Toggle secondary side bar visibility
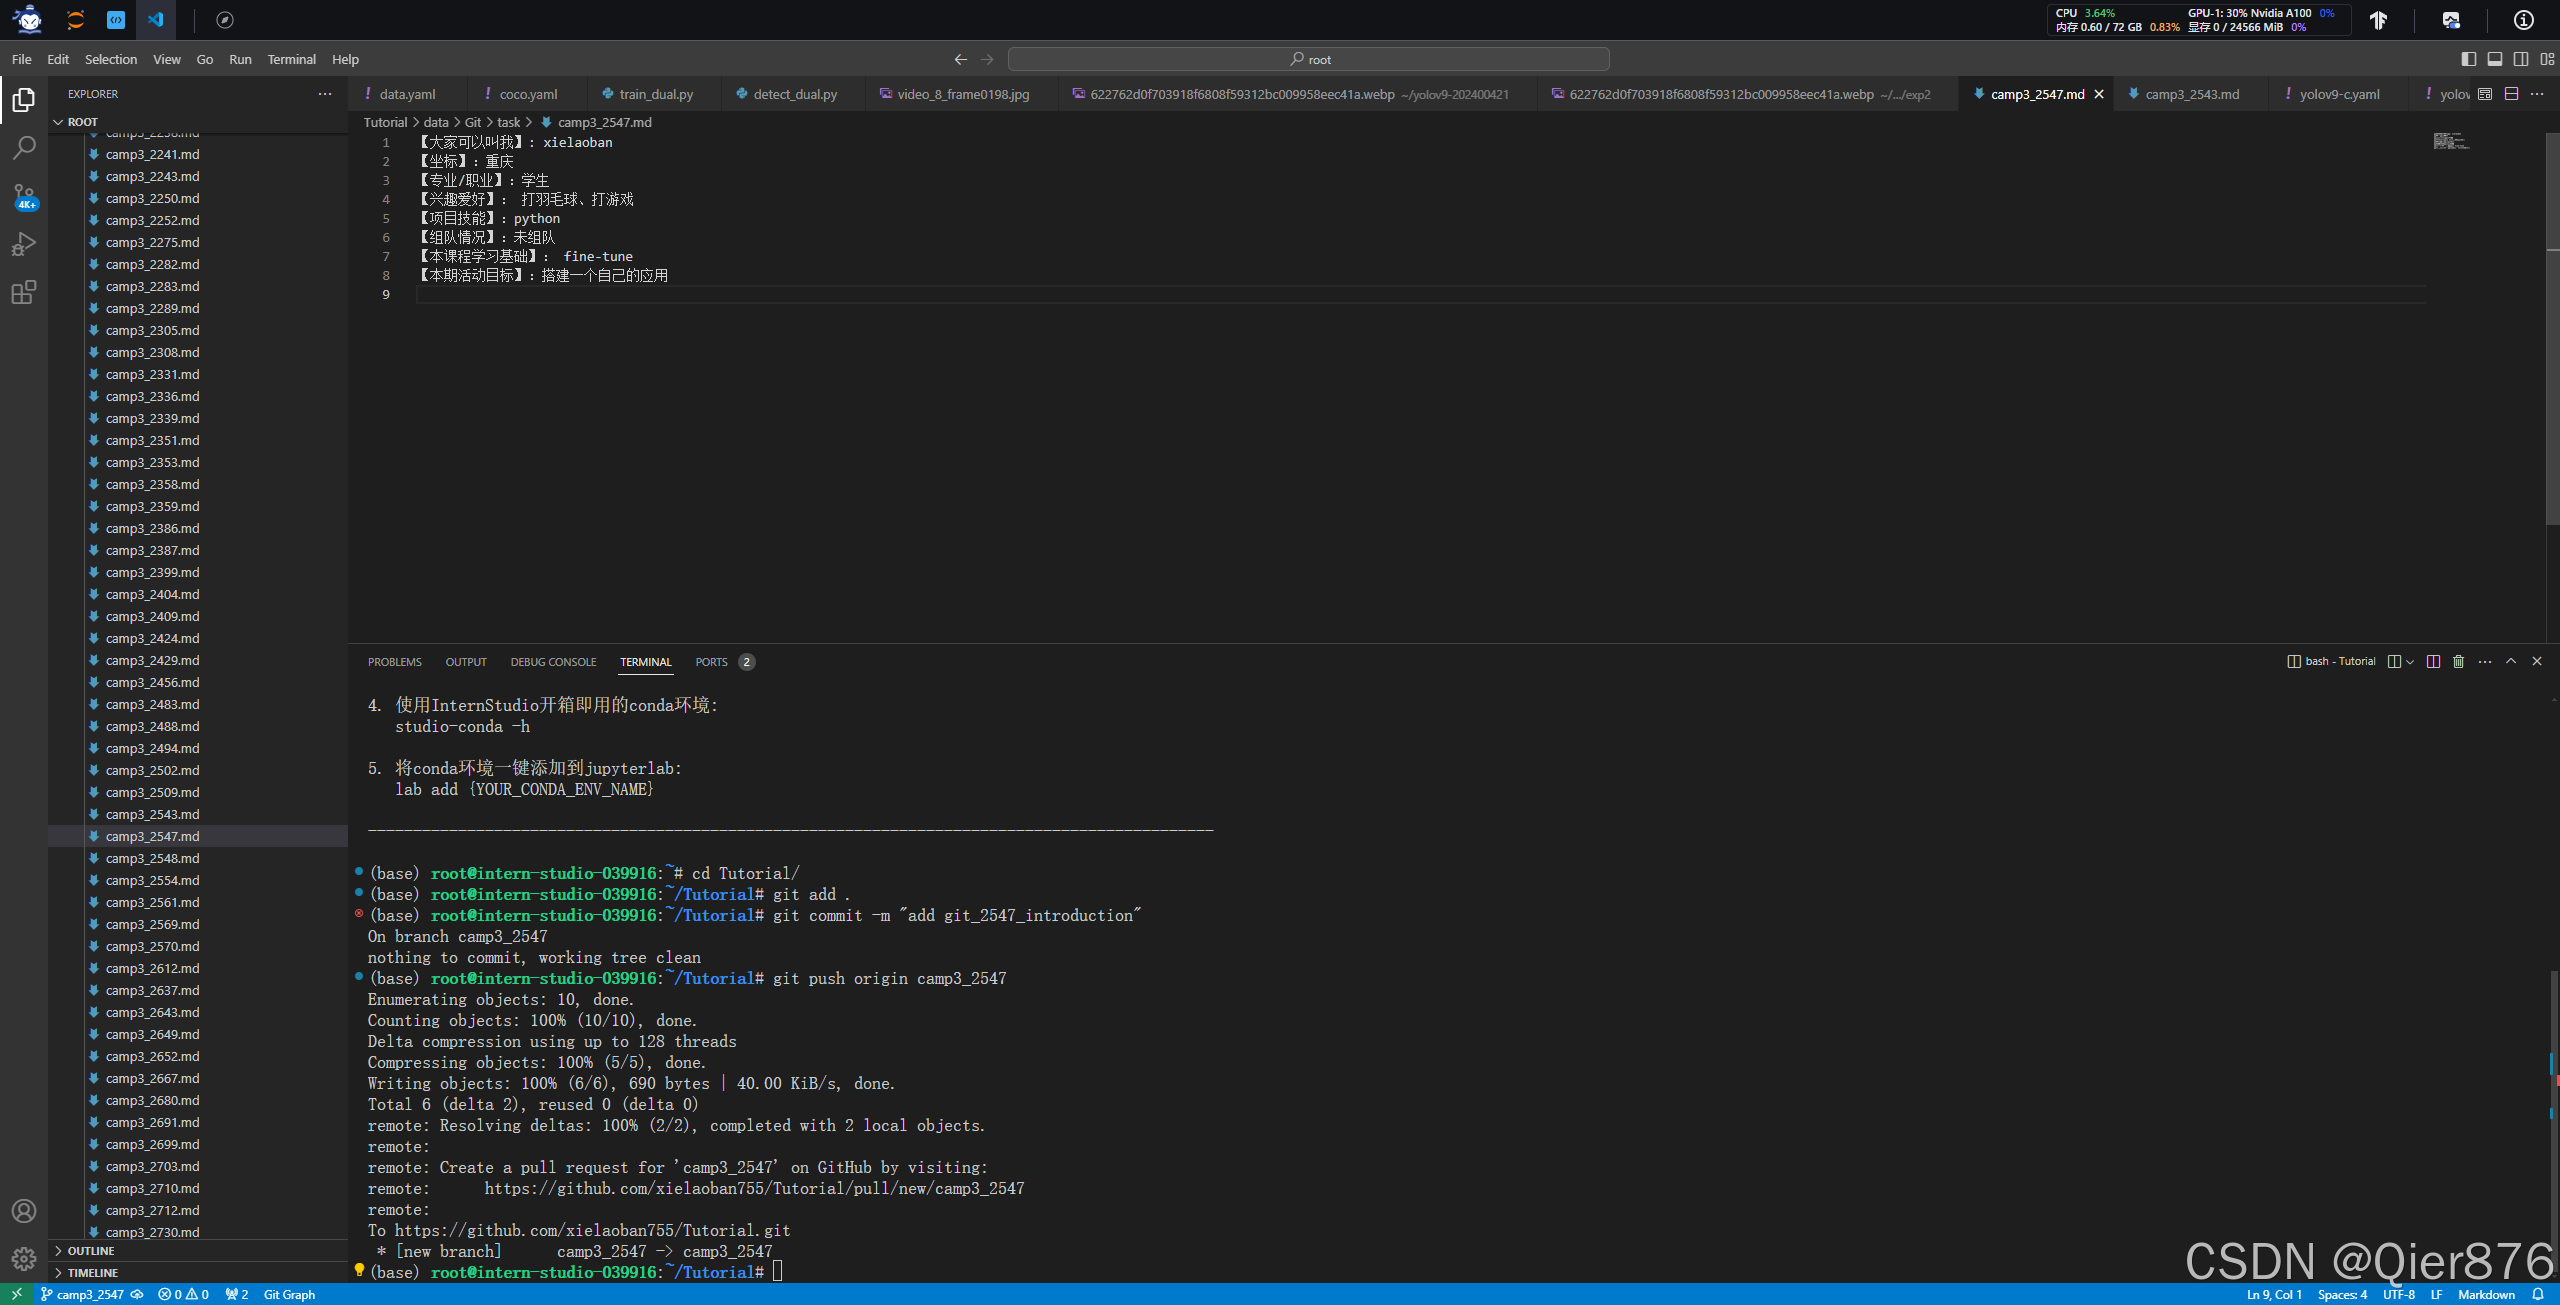Viewport: 2560px width, 1305px height. click(2521, 59)
